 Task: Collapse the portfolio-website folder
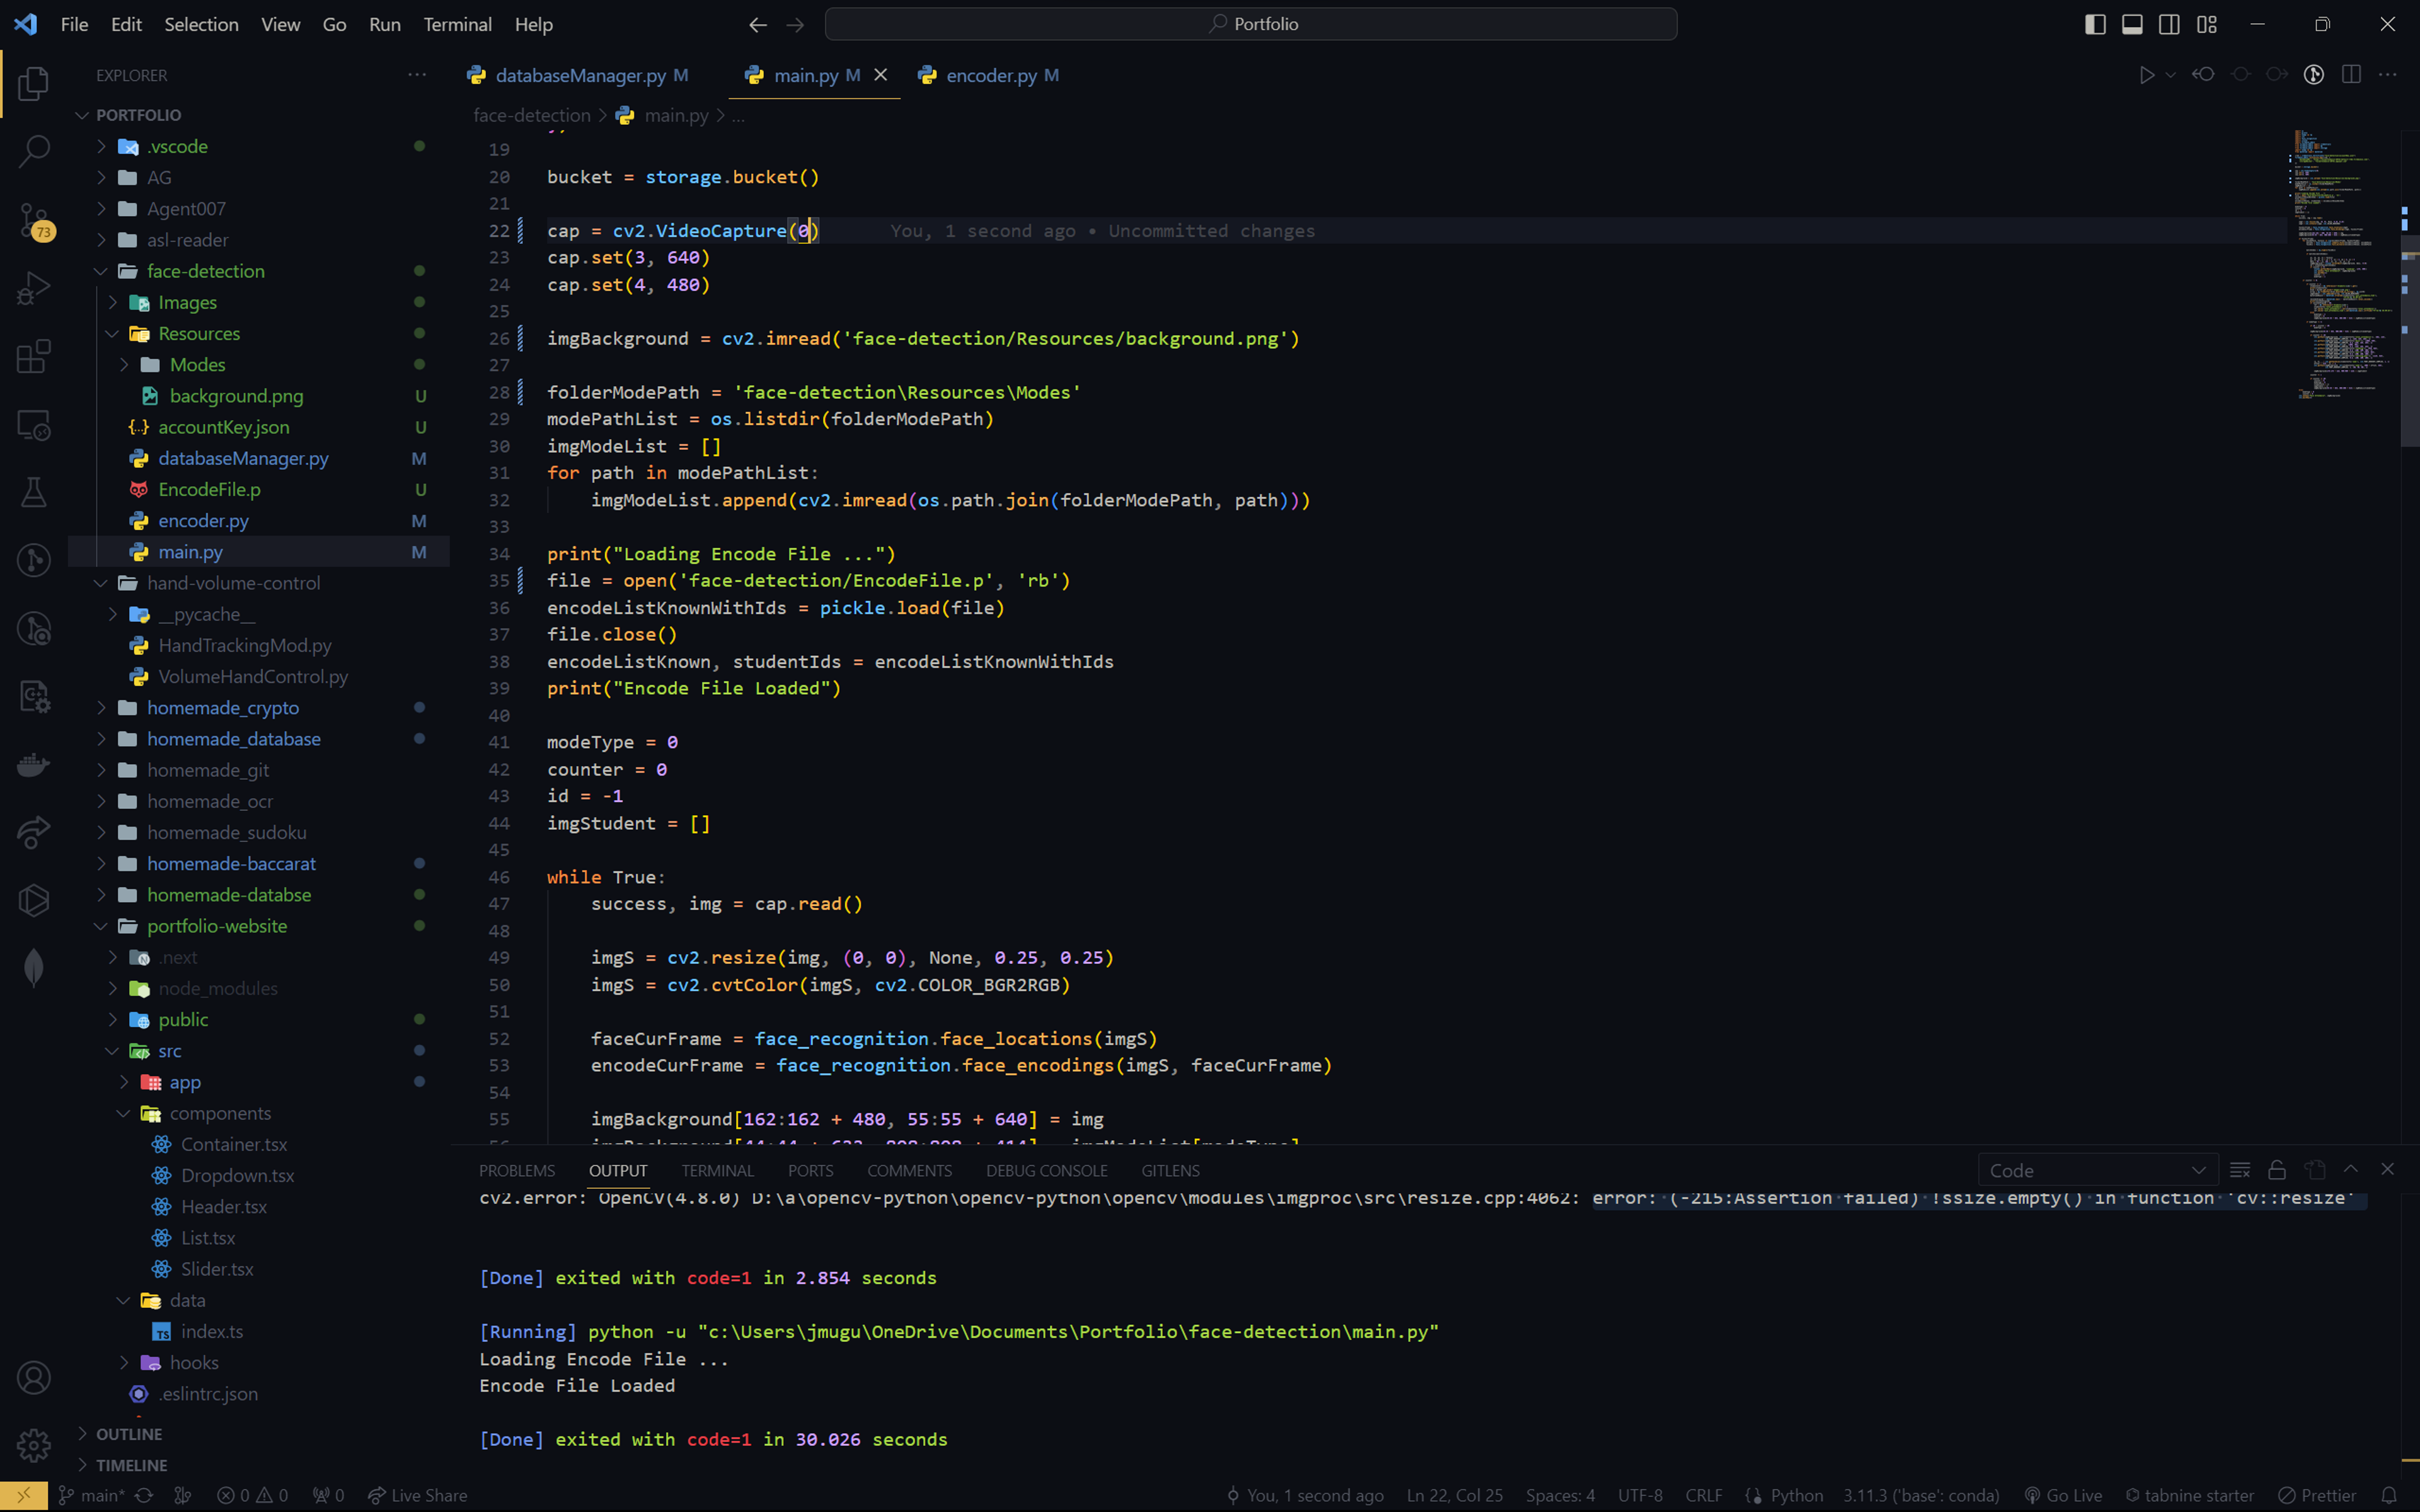[x=258, y=926]
